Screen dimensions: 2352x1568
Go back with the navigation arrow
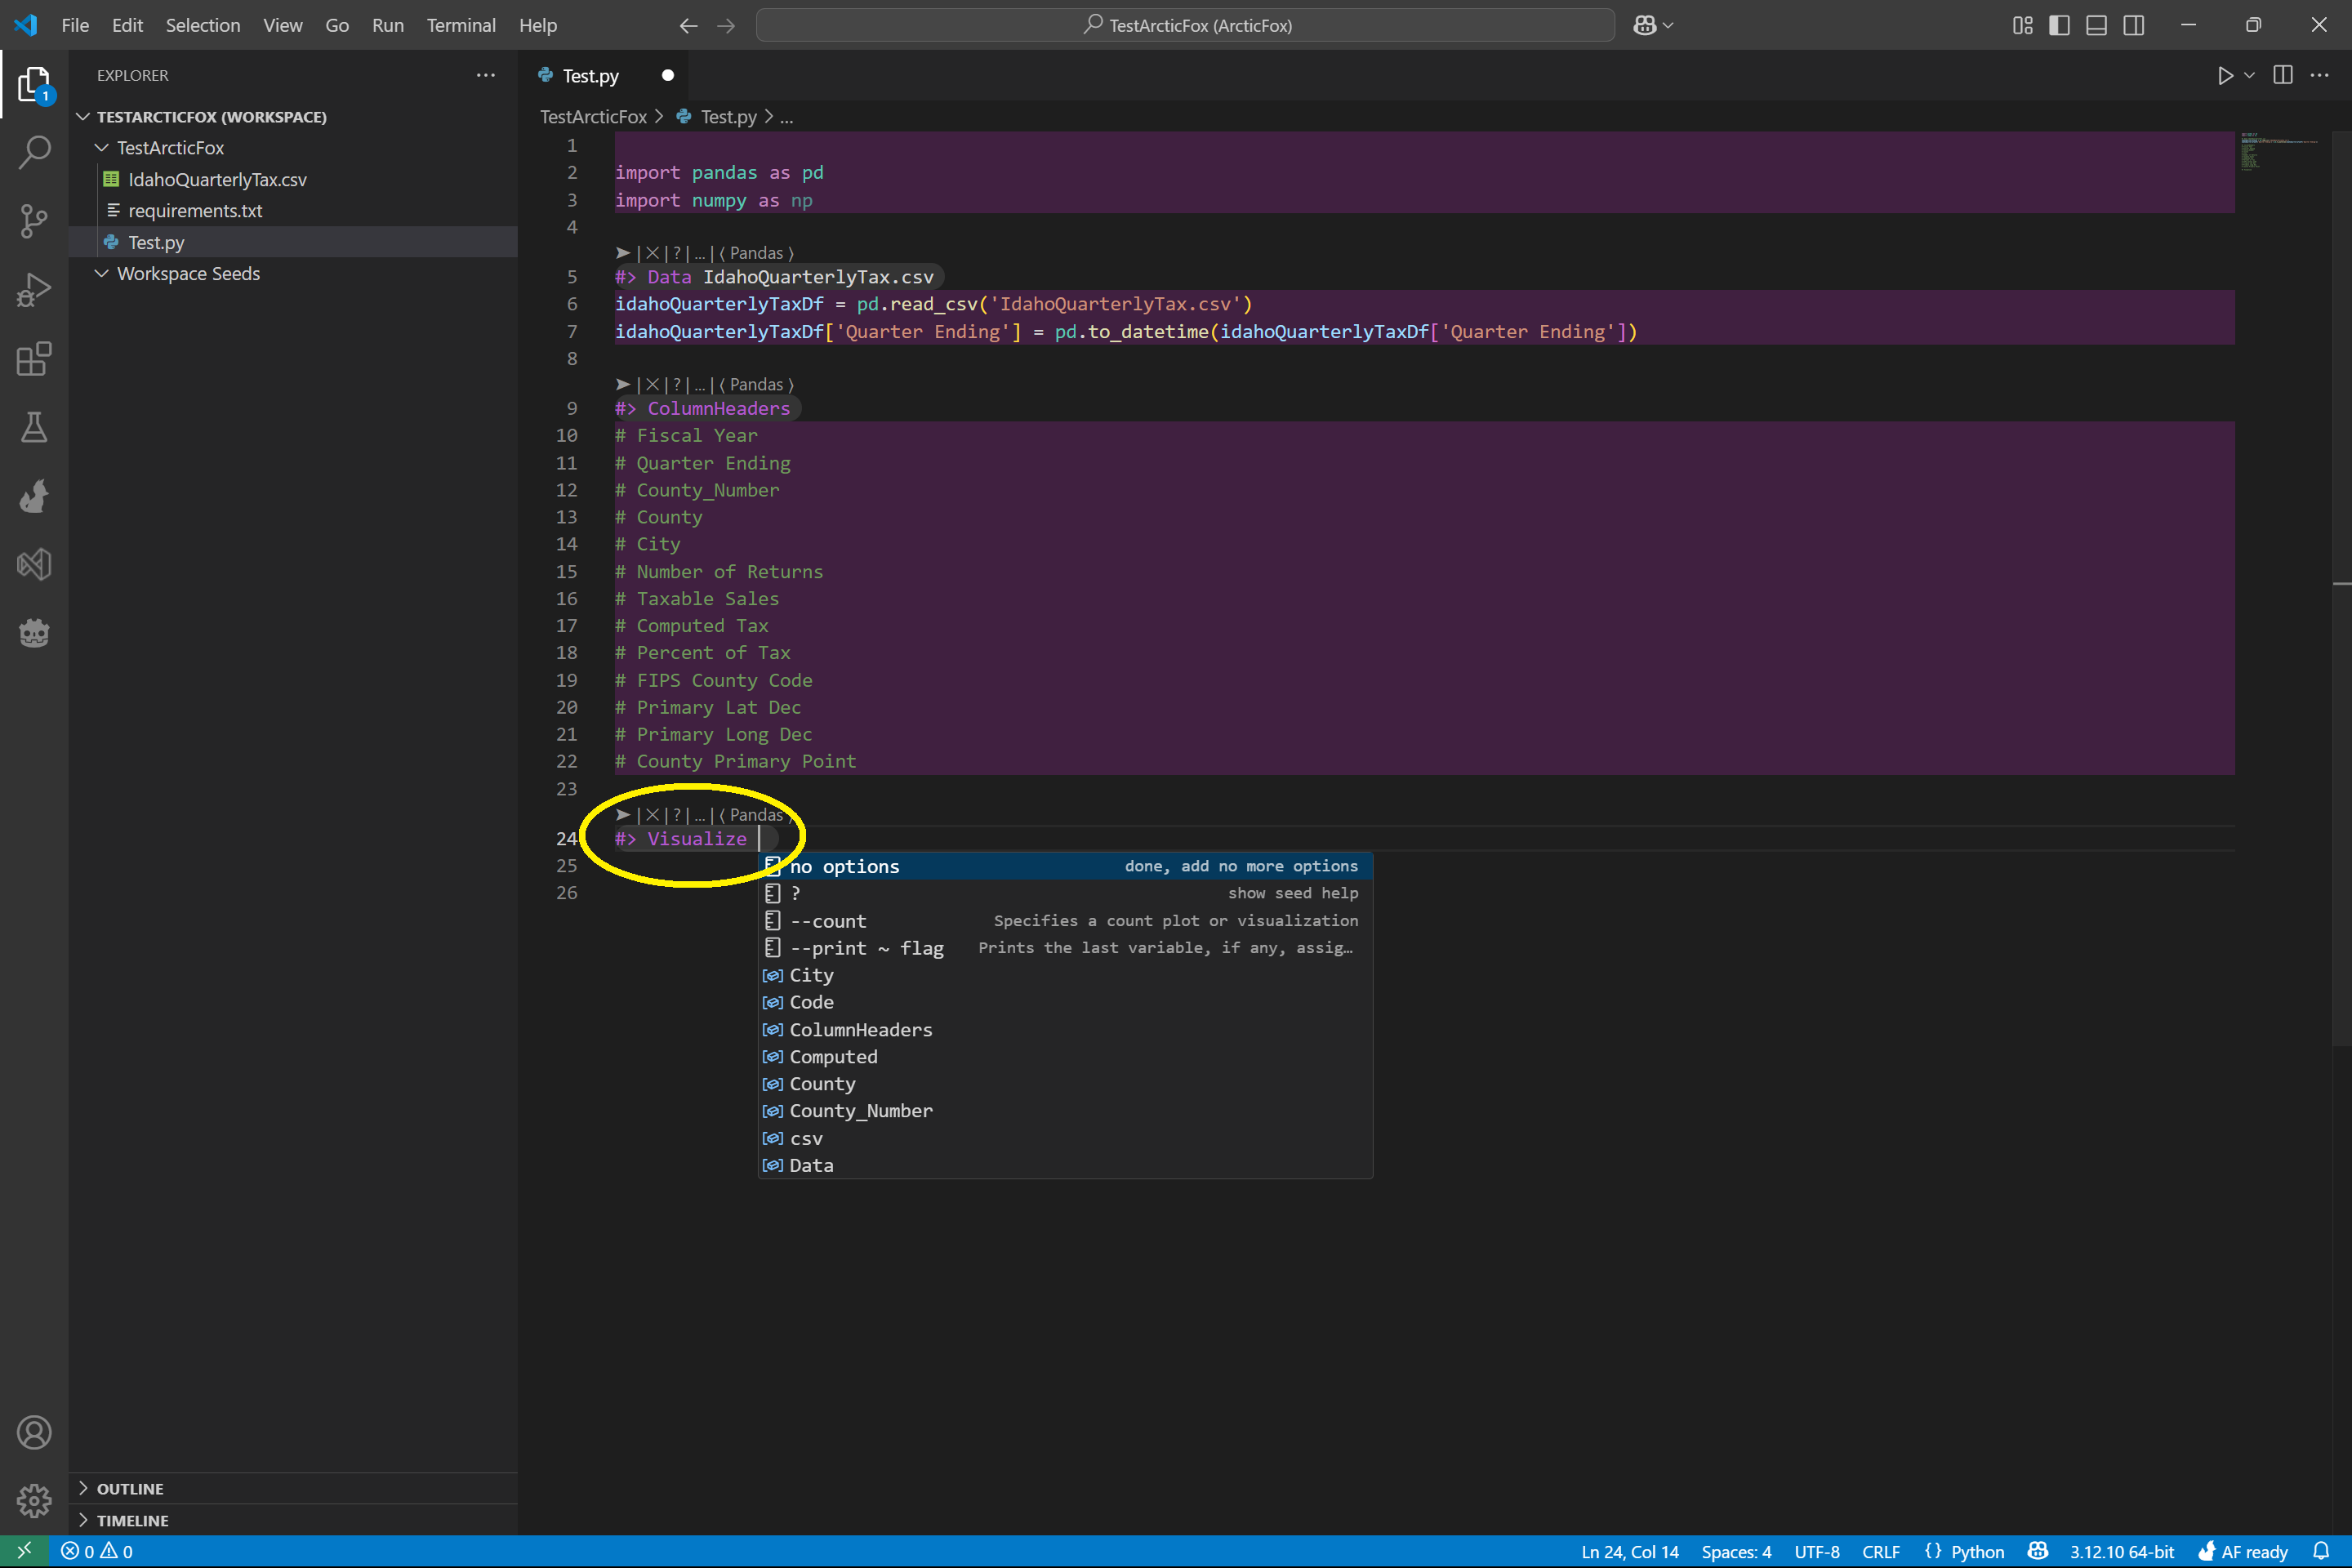pyautogui.click(x=688, y=25)
